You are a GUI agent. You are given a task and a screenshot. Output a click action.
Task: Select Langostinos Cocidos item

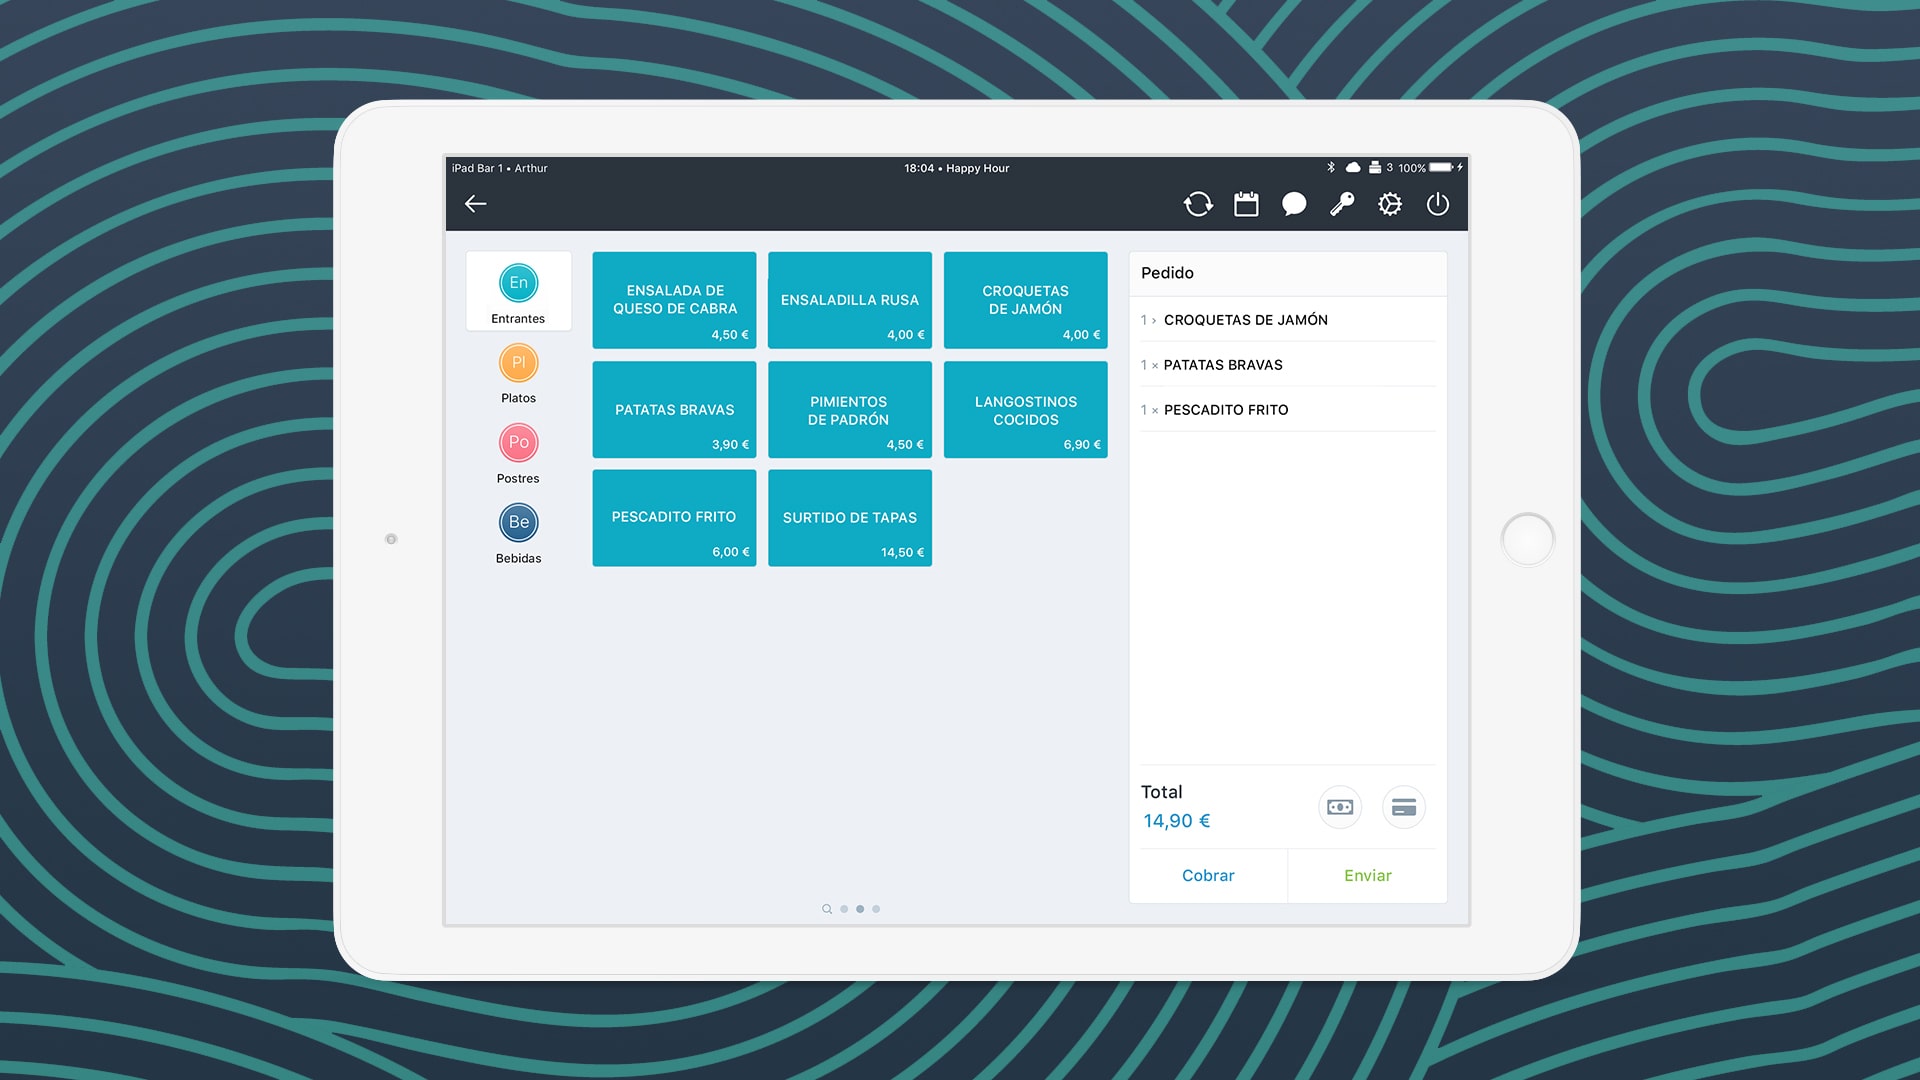[x=1026, y=409]
